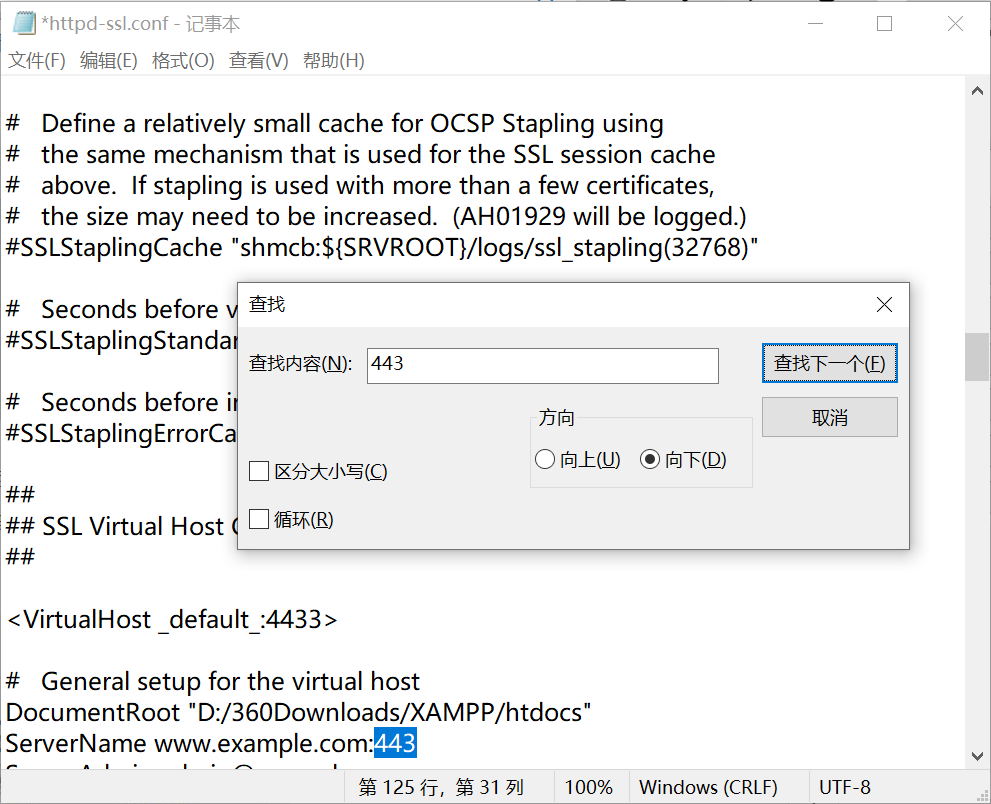Click the UTF-8 encoding indicator
The width and height of the screenshot is (991, 804).
[x=845, y=787]
